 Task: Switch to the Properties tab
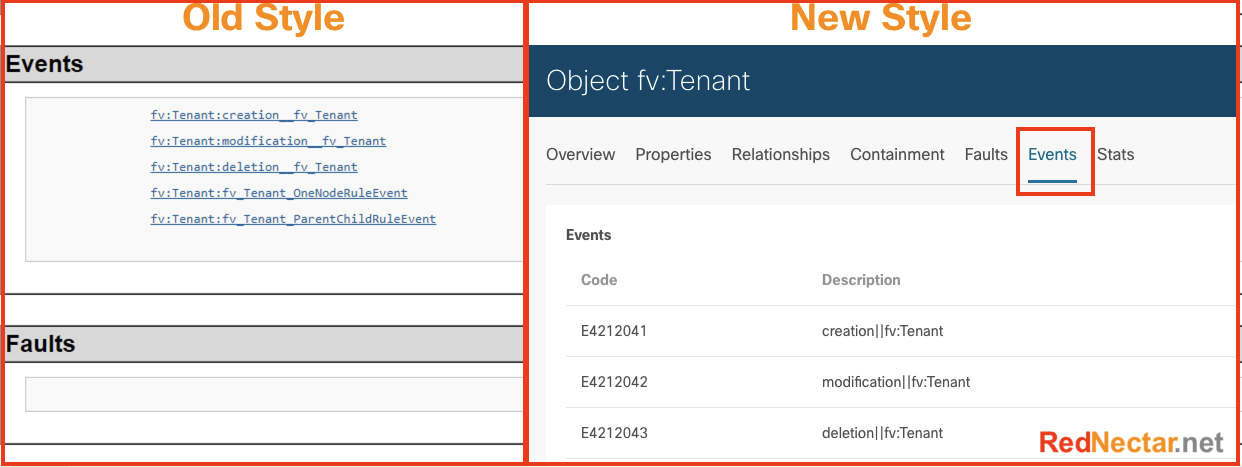(x=673, y=155)
